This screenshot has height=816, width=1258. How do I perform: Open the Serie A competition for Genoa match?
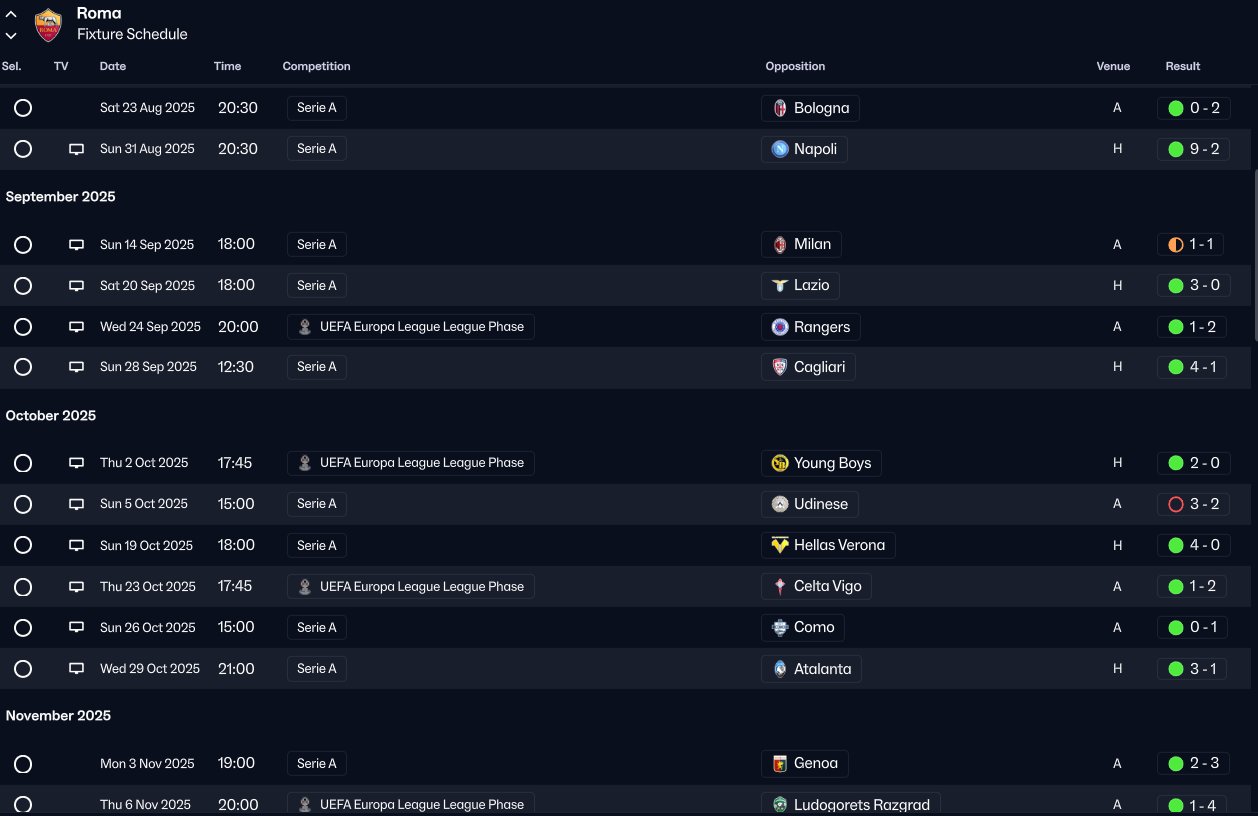pyautogui.click(x=317, y=764)
